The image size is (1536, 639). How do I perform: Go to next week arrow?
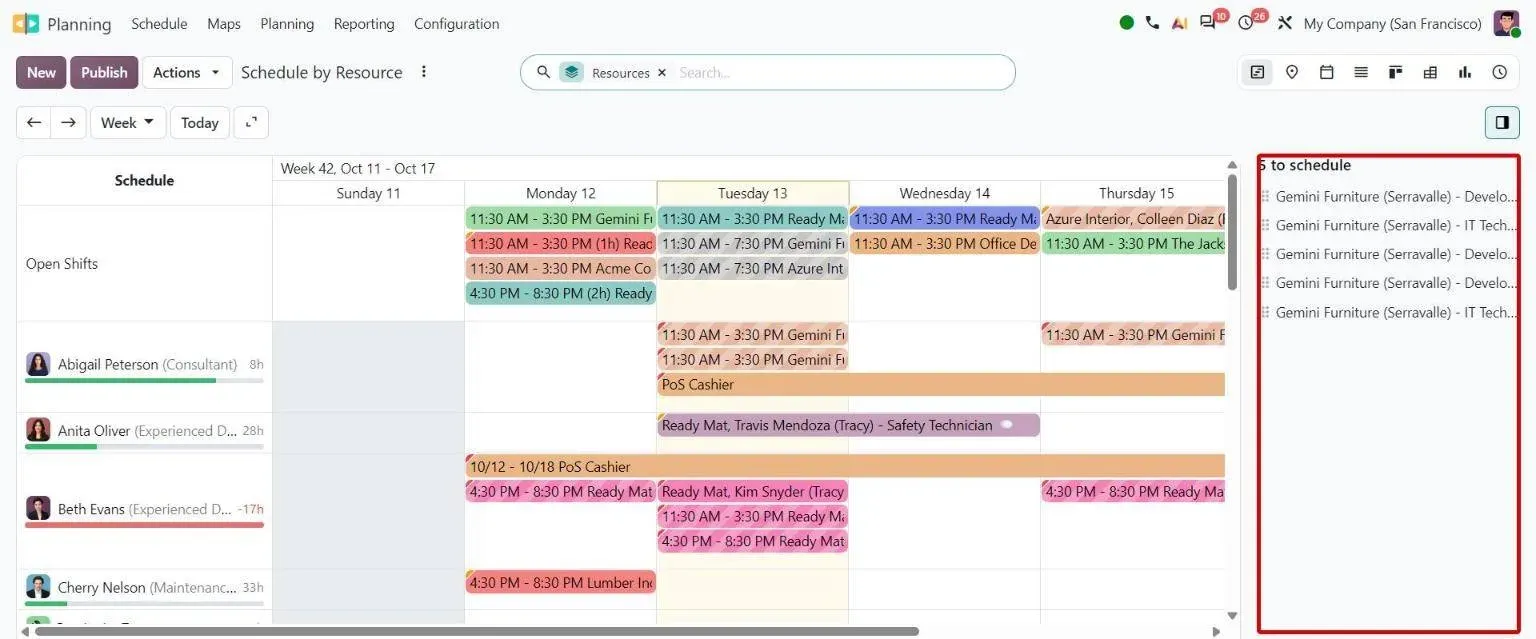[x=68, y=122]
